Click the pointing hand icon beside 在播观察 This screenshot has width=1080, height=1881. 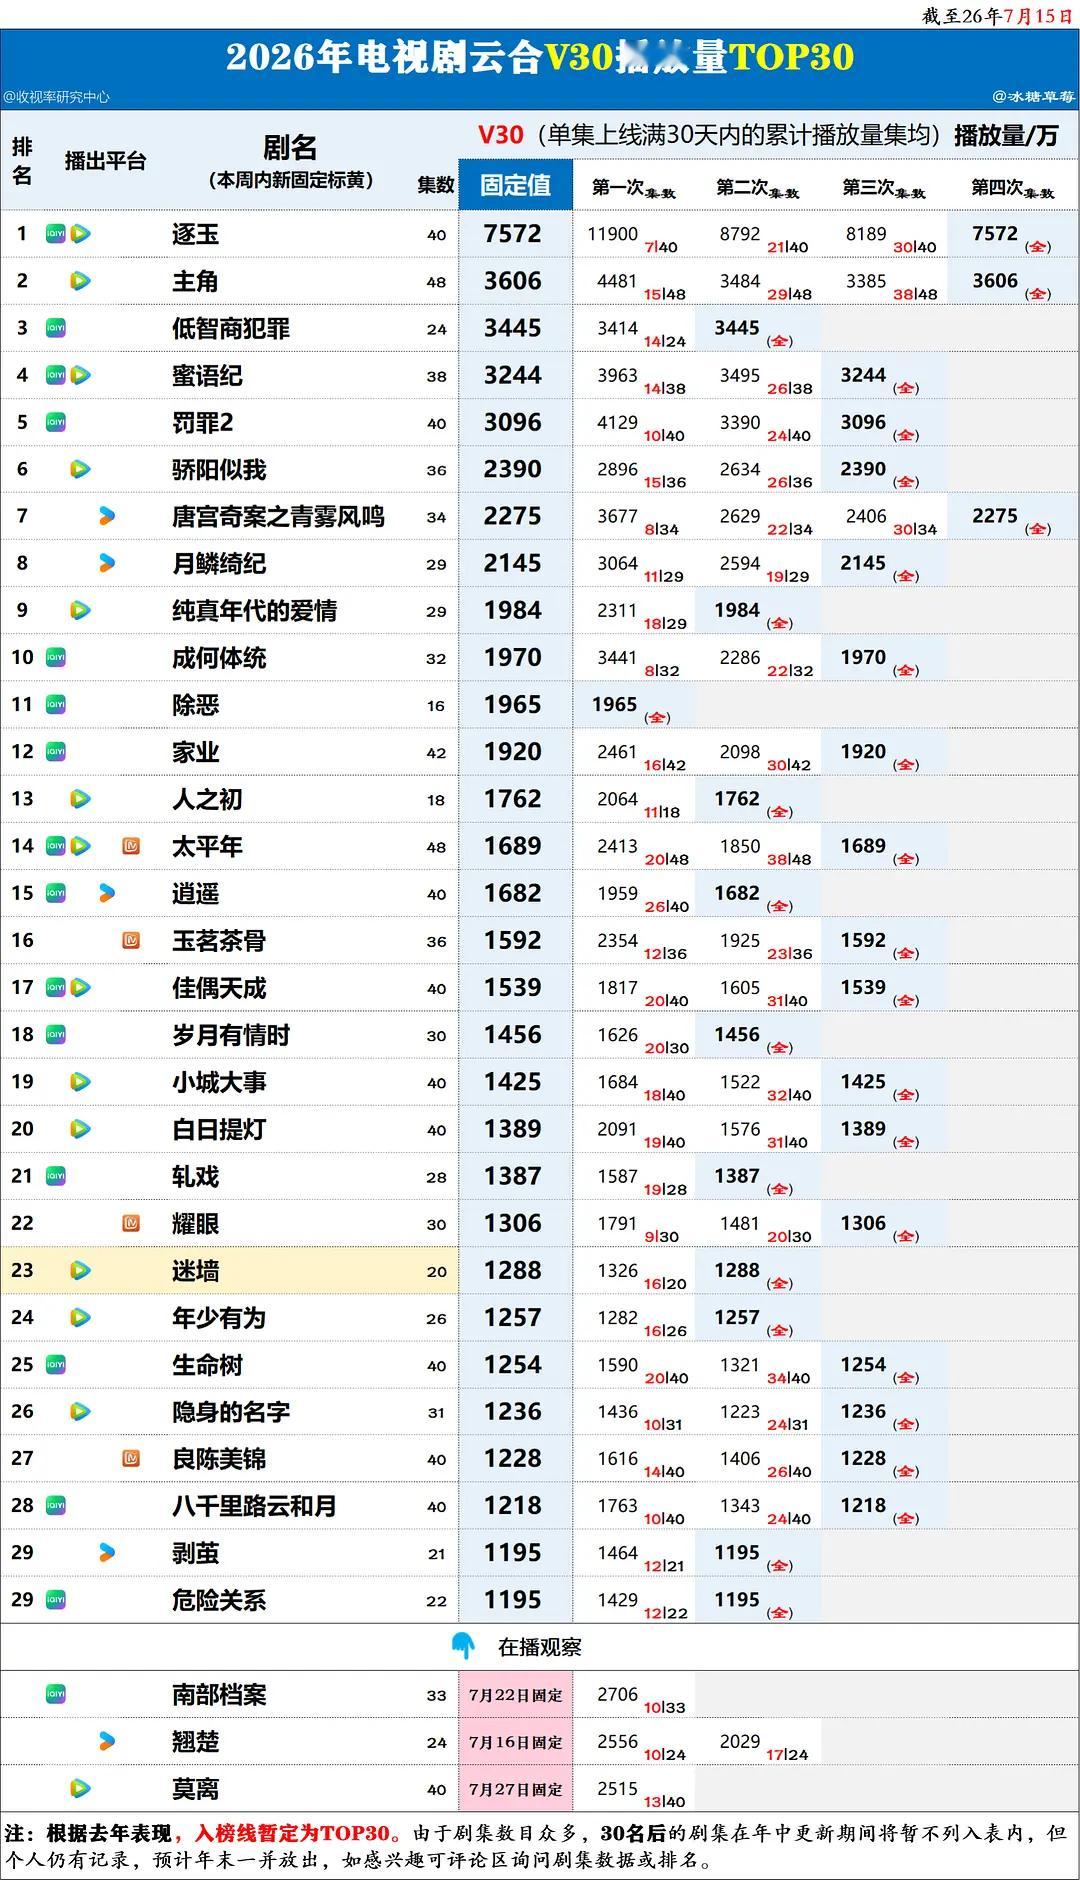click(463, 1646)
